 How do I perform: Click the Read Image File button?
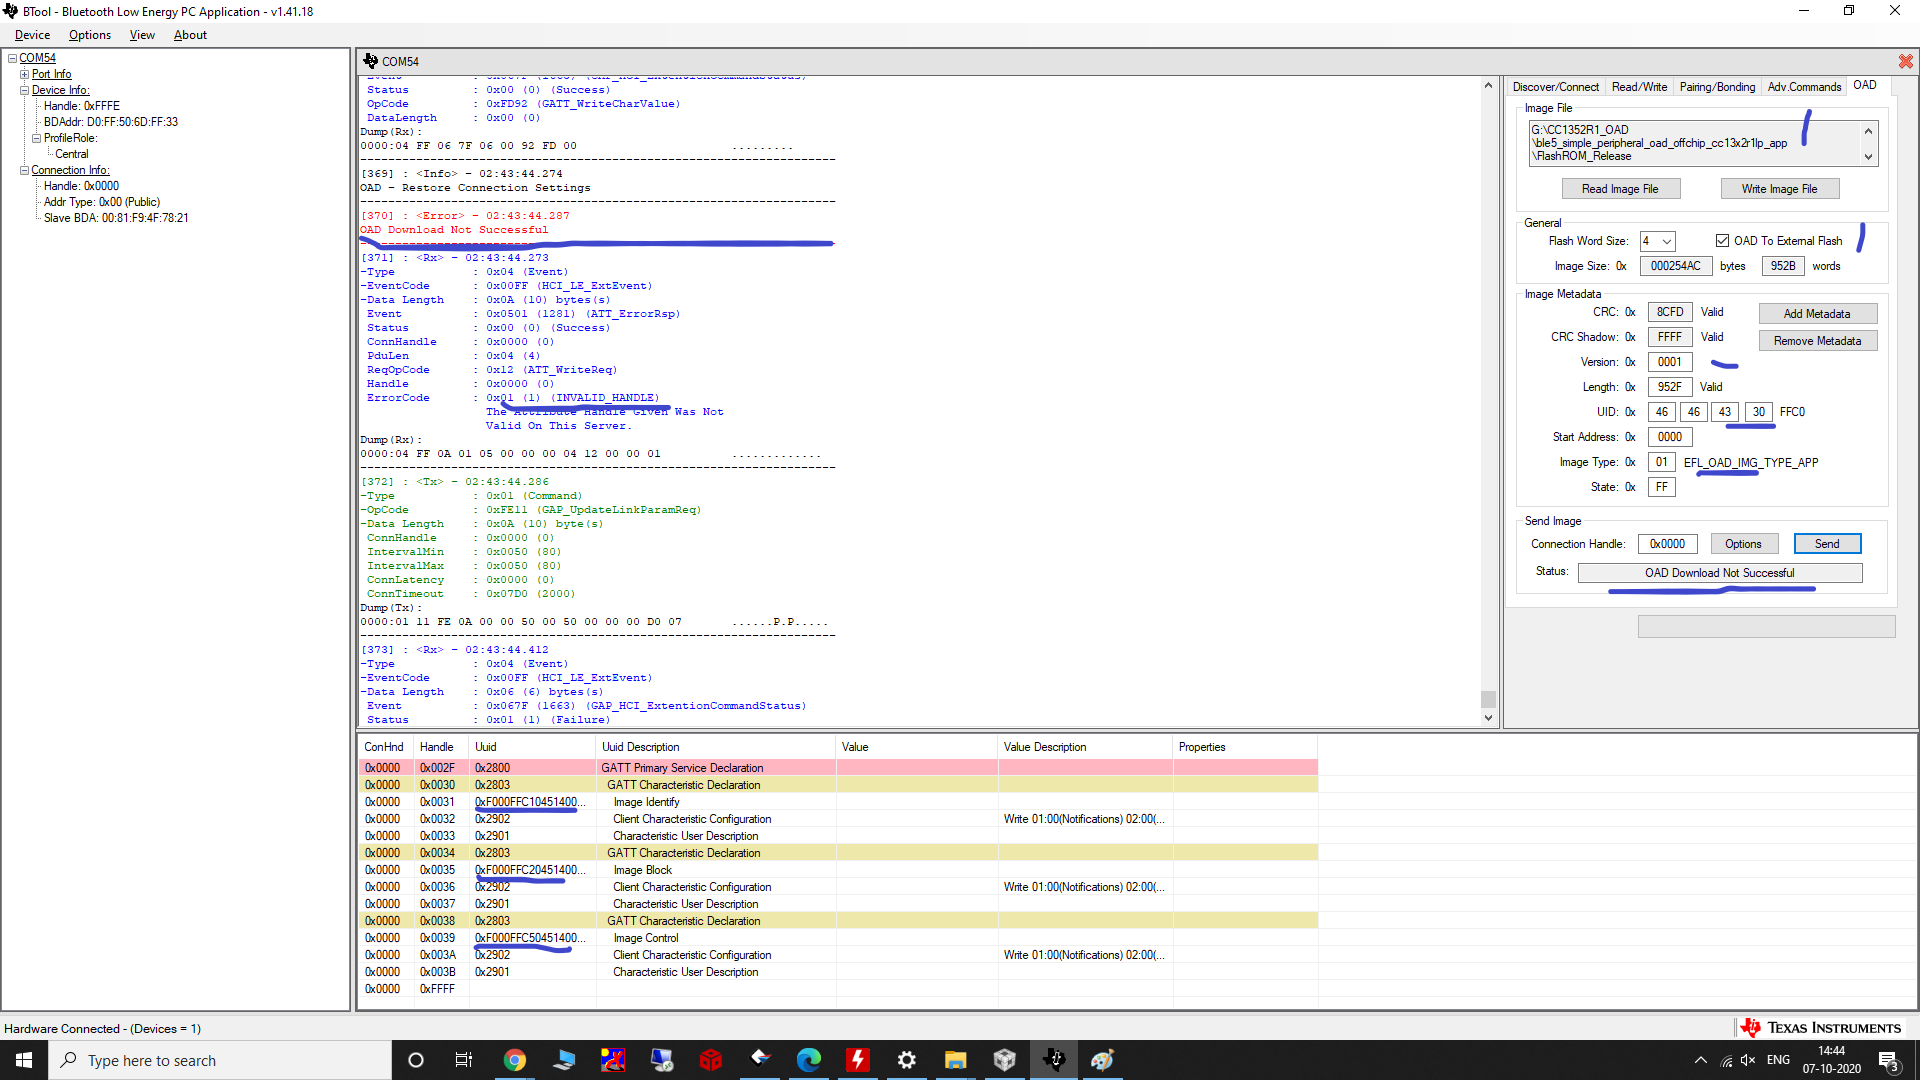coord(1620,189)
